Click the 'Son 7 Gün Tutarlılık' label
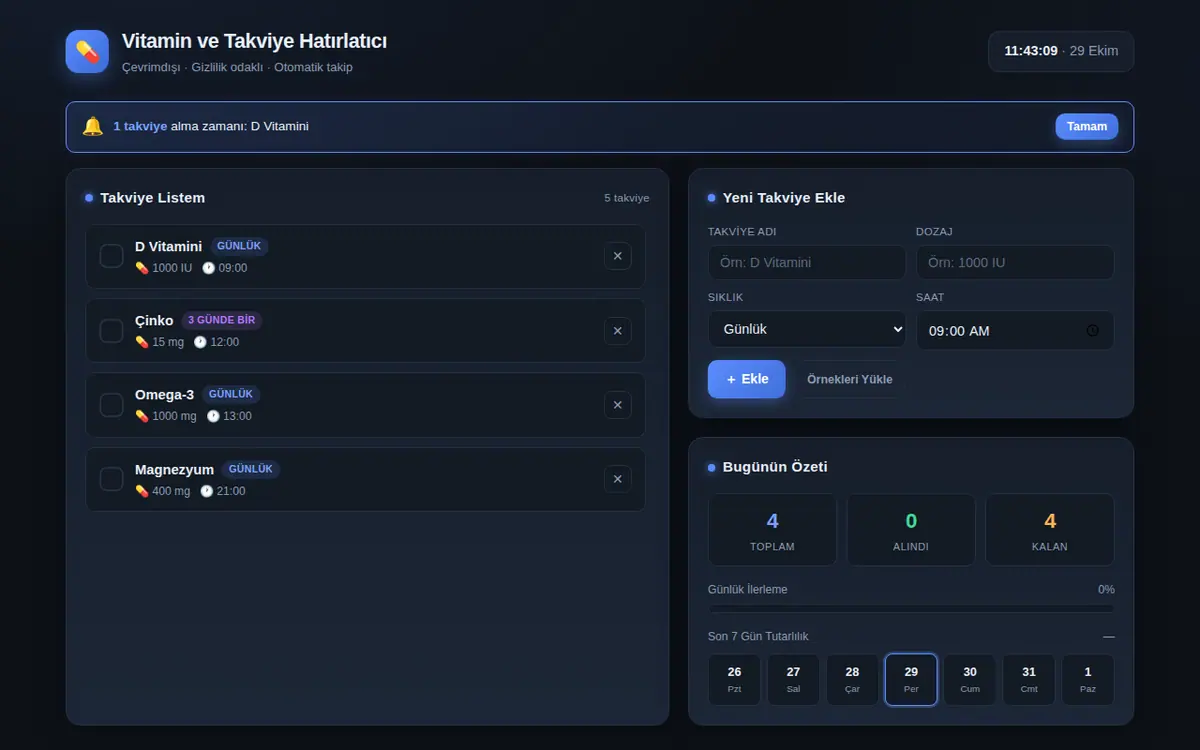This screenshot has width=1200, height=750. click(758, 637)
